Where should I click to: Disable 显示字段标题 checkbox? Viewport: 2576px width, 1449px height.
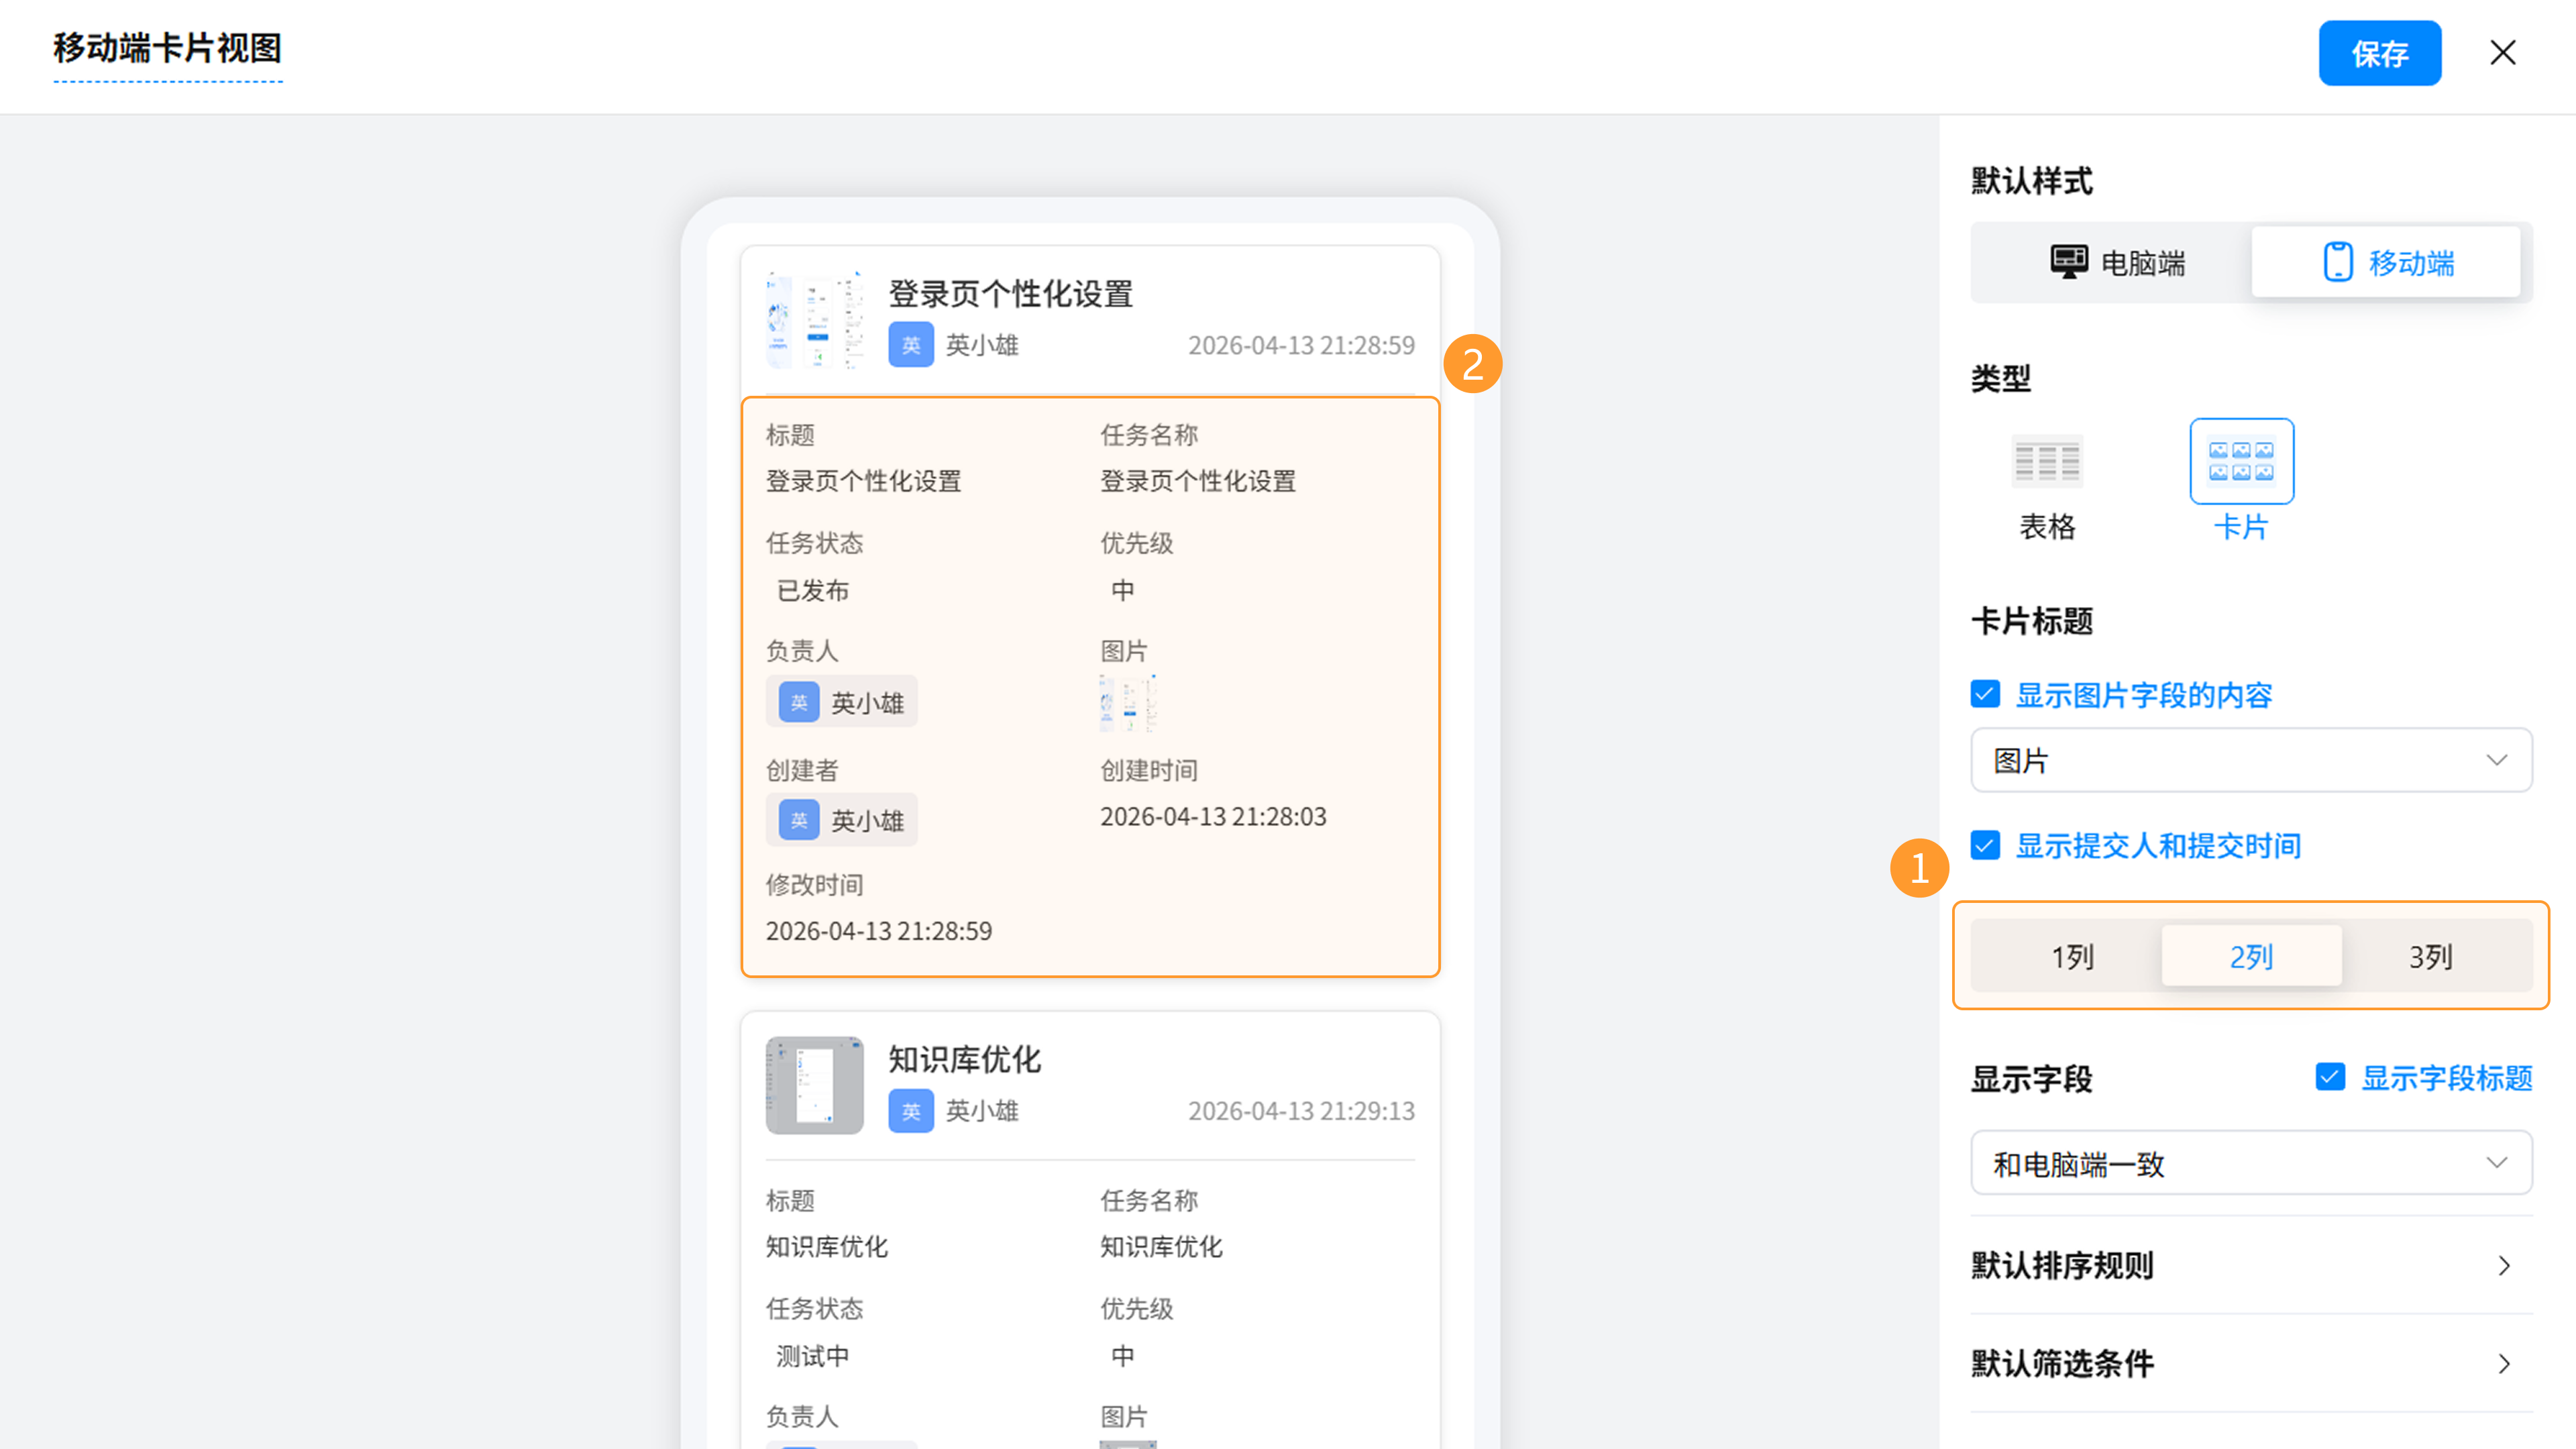click(2330, 1077)
